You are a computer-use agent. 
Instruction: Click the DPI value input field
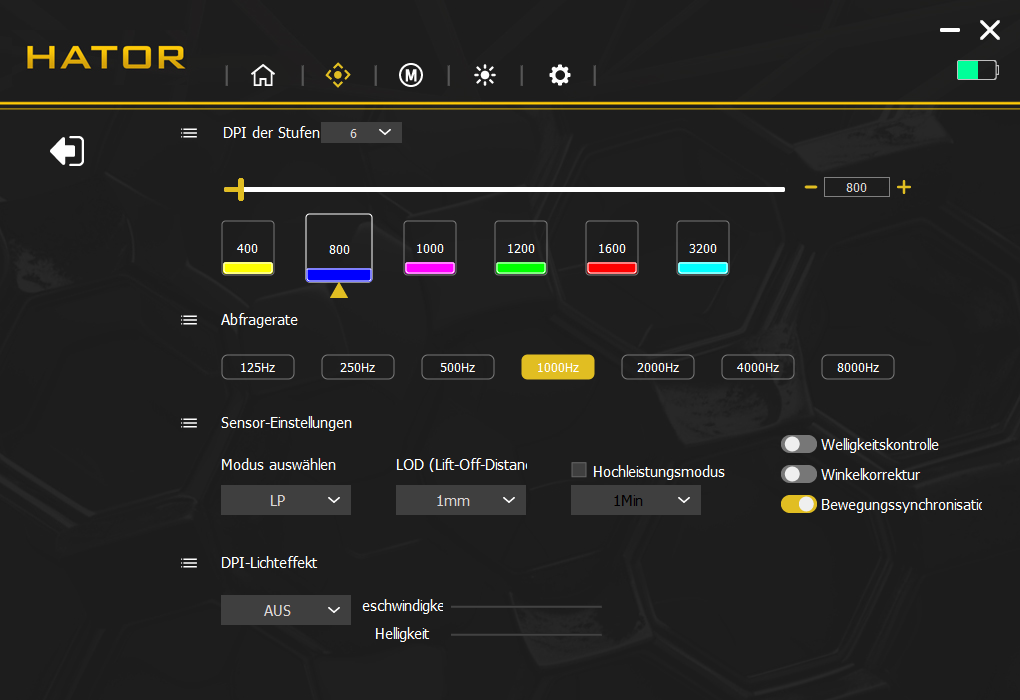pos(856,187)
